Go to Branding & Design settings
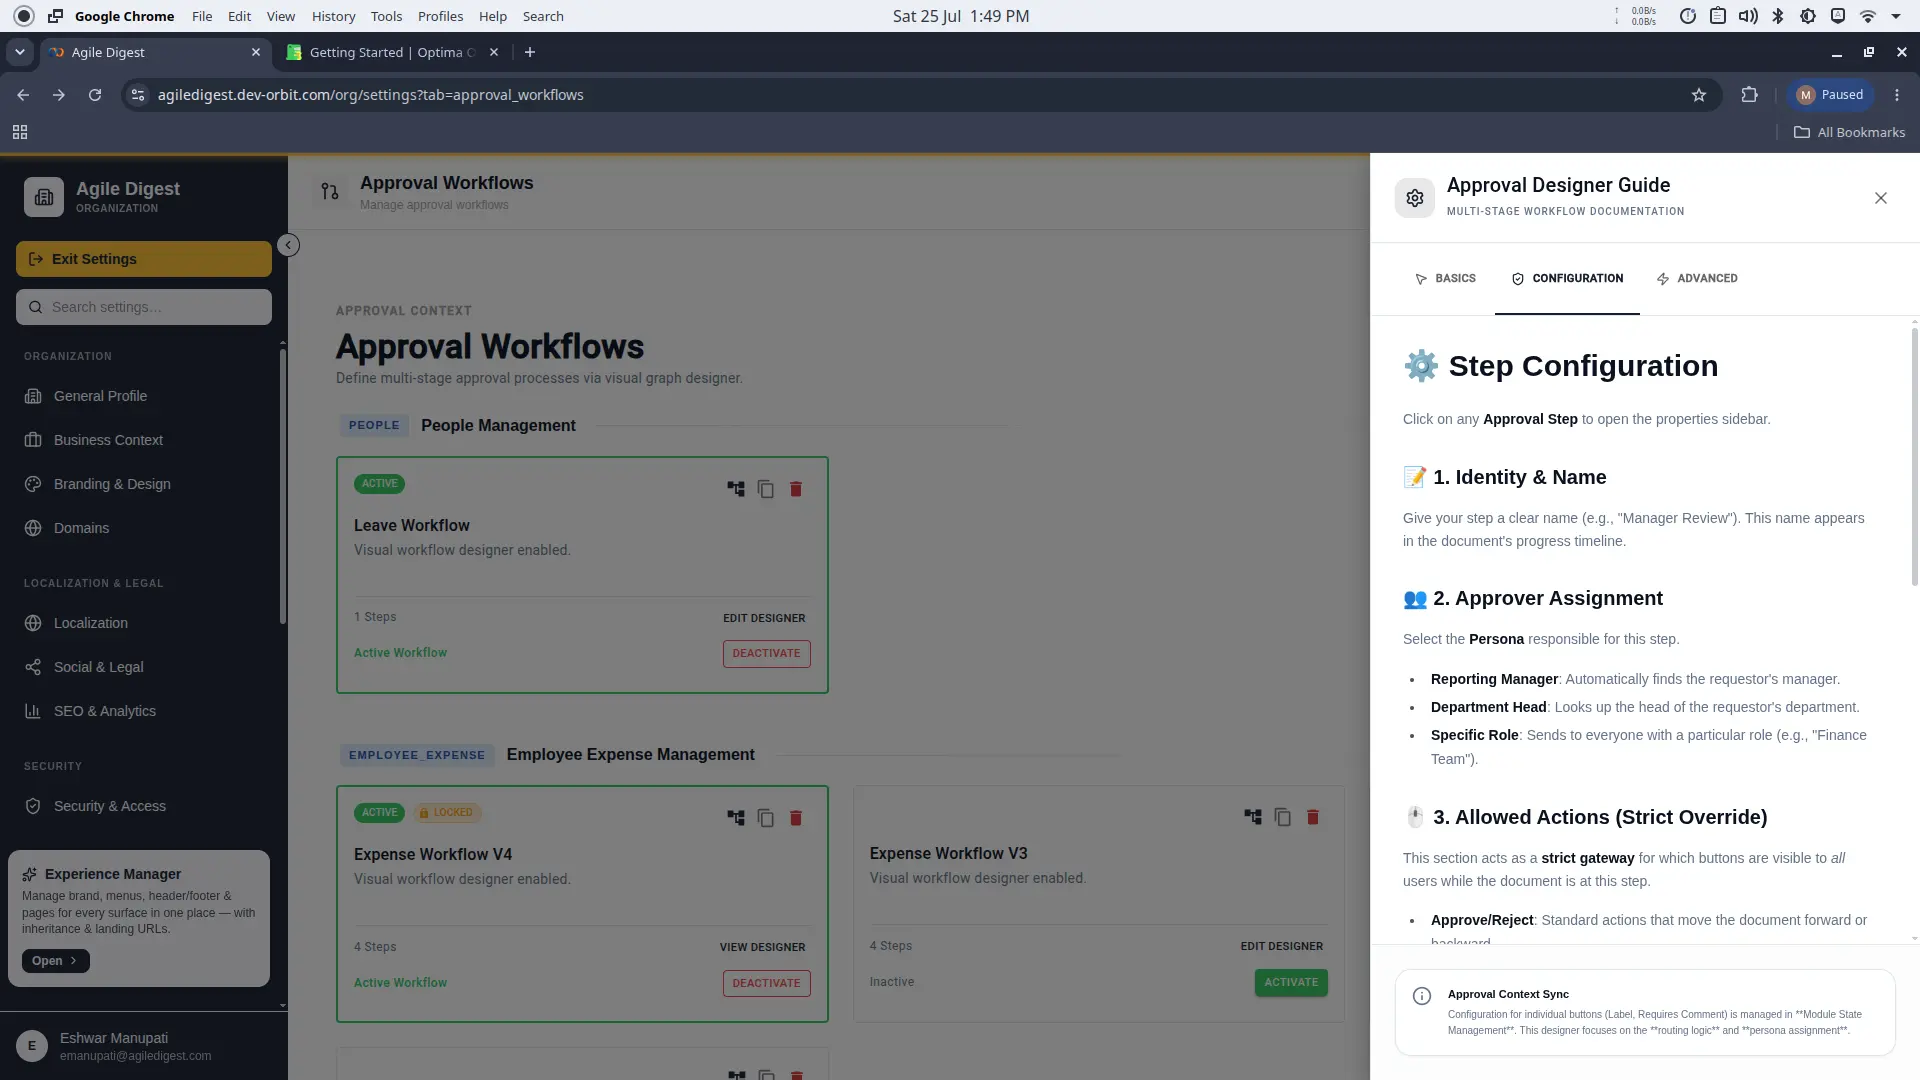 [144, 484]
